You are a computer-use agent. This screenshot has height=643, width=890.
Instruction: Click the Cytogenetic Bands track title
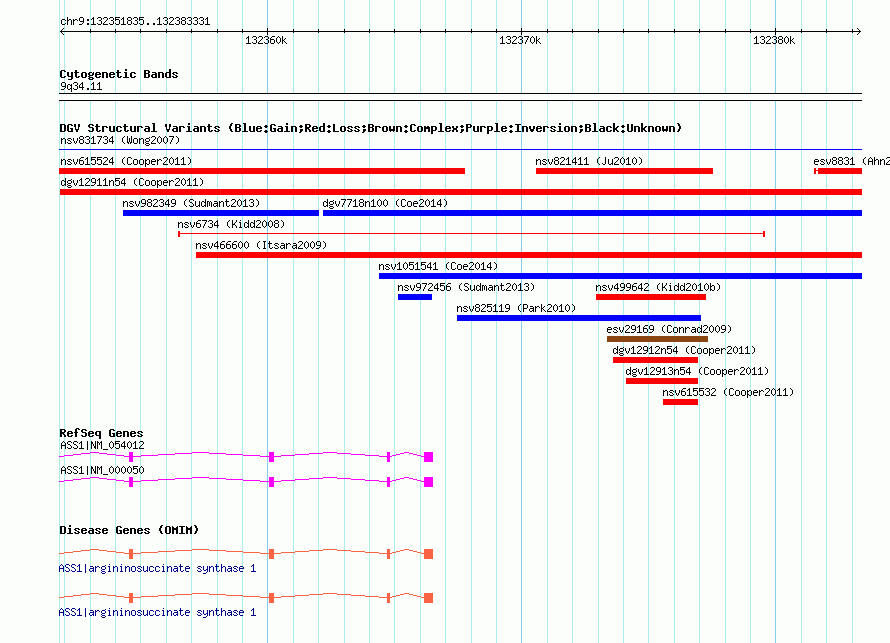point(119,74)
